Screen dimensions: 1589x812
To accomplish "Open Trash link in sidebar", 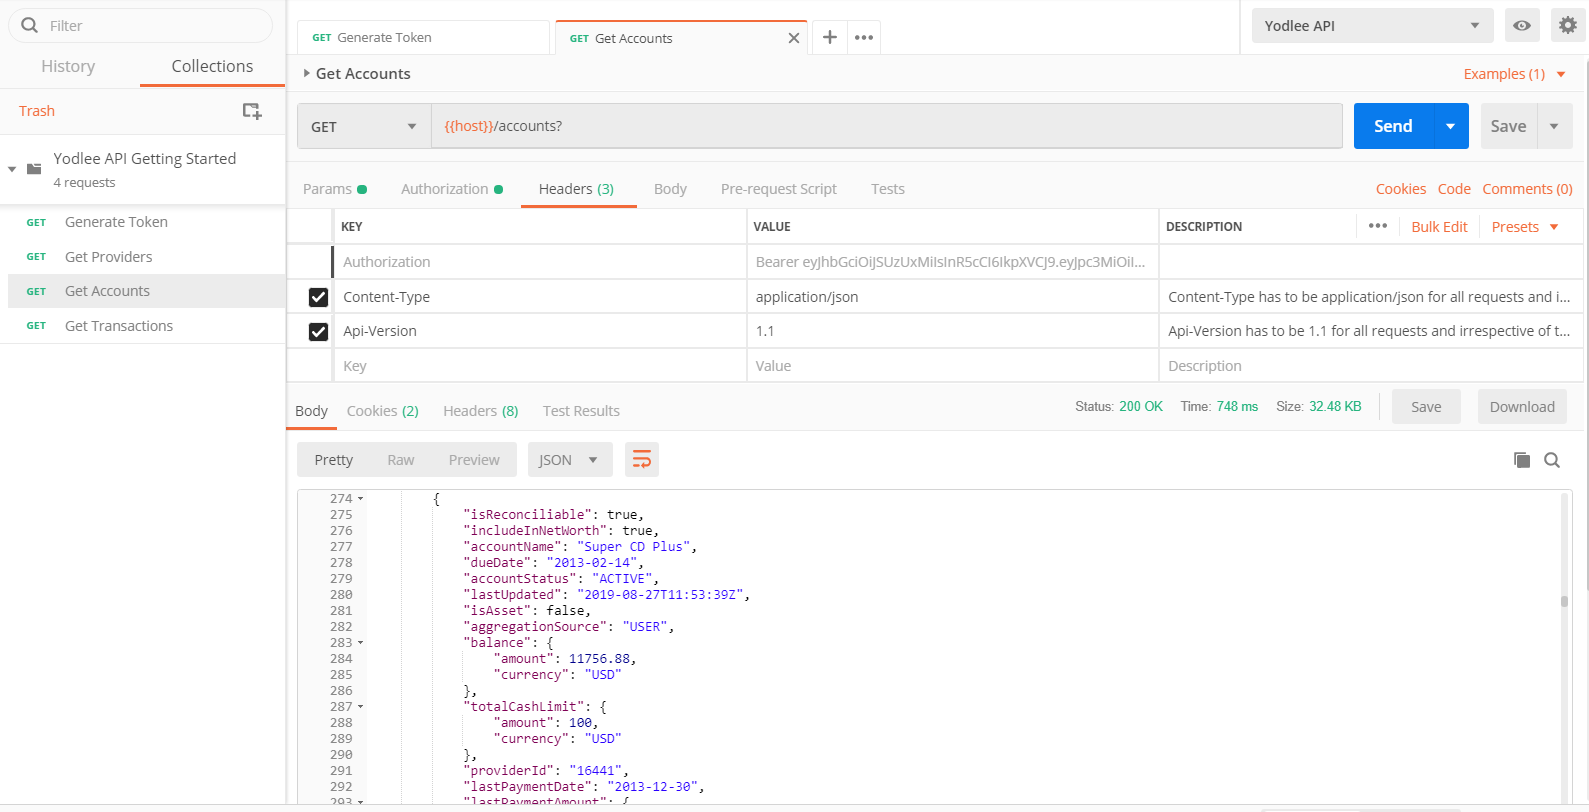I will [x=37, y=111].
